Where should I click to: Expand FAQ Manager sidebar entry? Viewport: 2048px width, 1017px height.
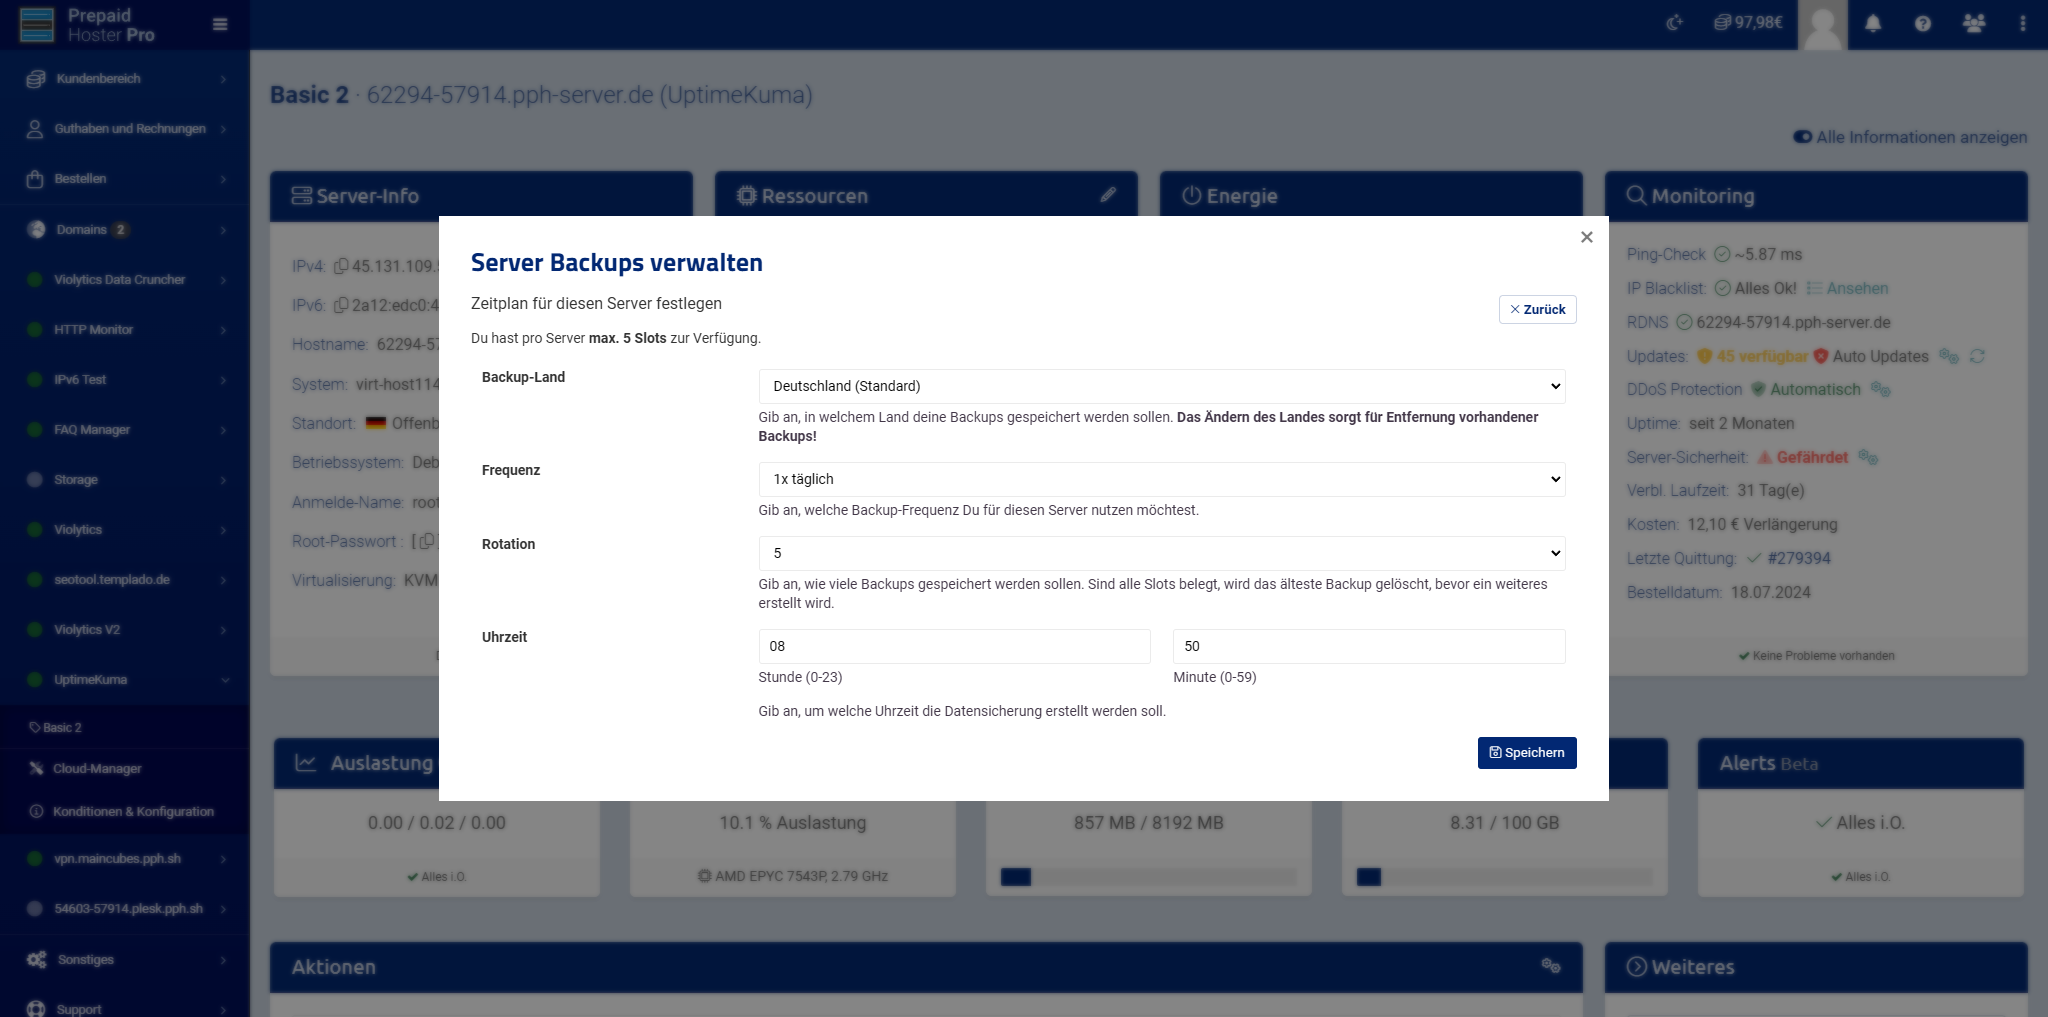pos(125,429)
